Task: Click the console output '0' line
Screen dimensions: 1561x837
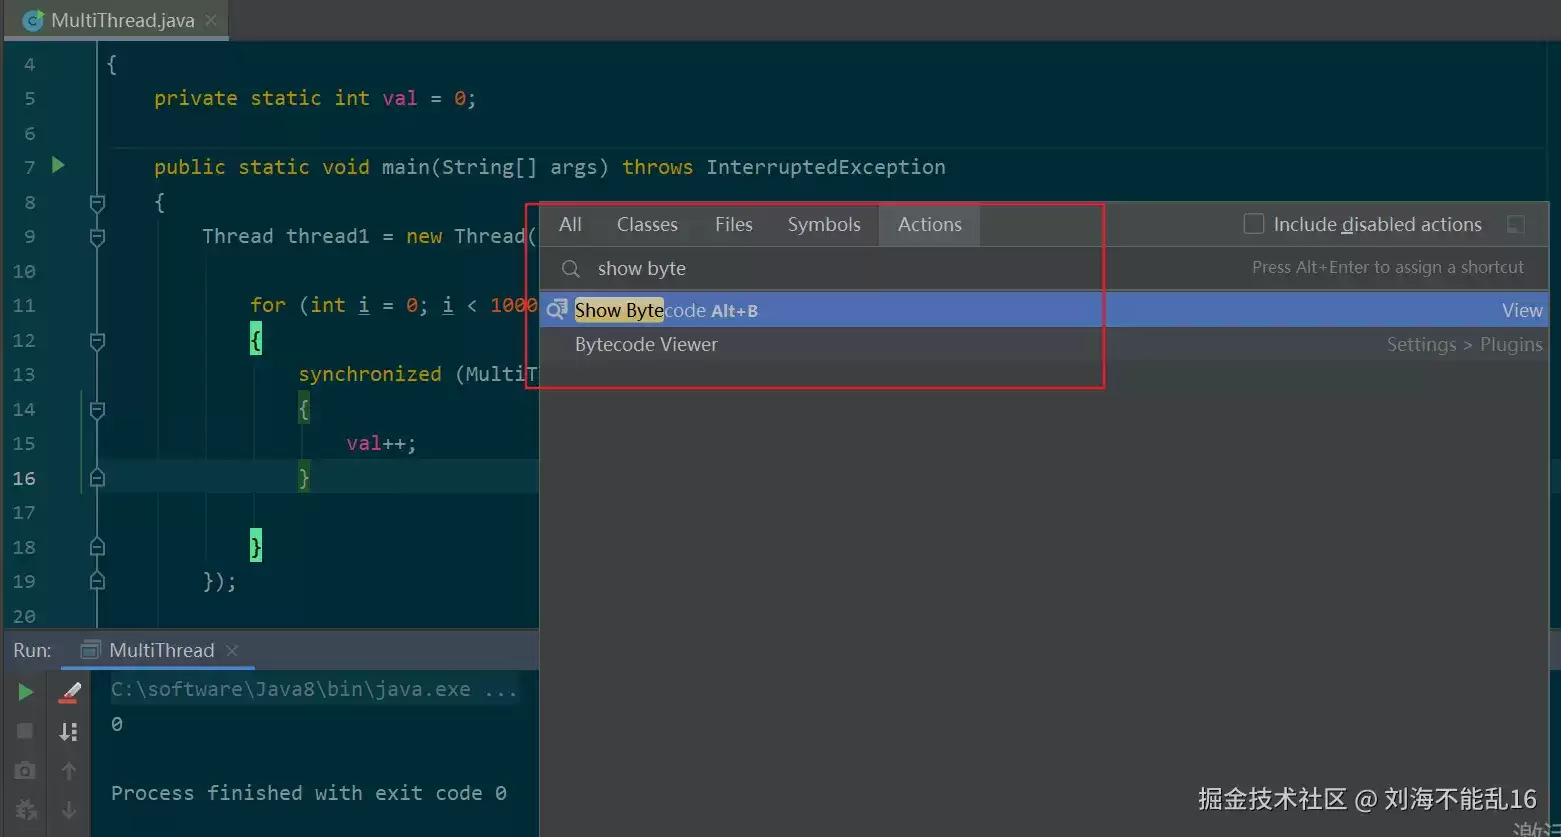Action: (117, 724)
